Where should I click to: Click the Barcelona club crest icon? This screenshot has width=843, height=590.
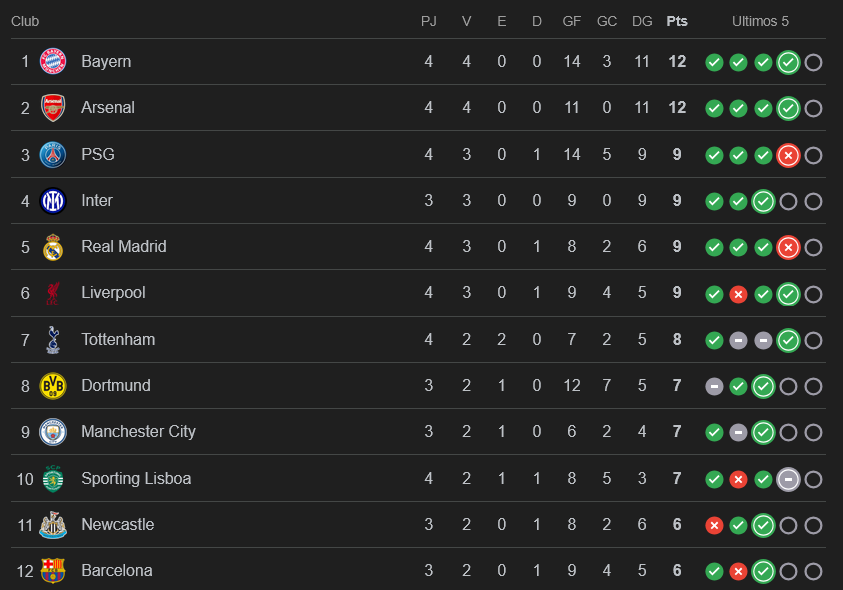point(53,571)
